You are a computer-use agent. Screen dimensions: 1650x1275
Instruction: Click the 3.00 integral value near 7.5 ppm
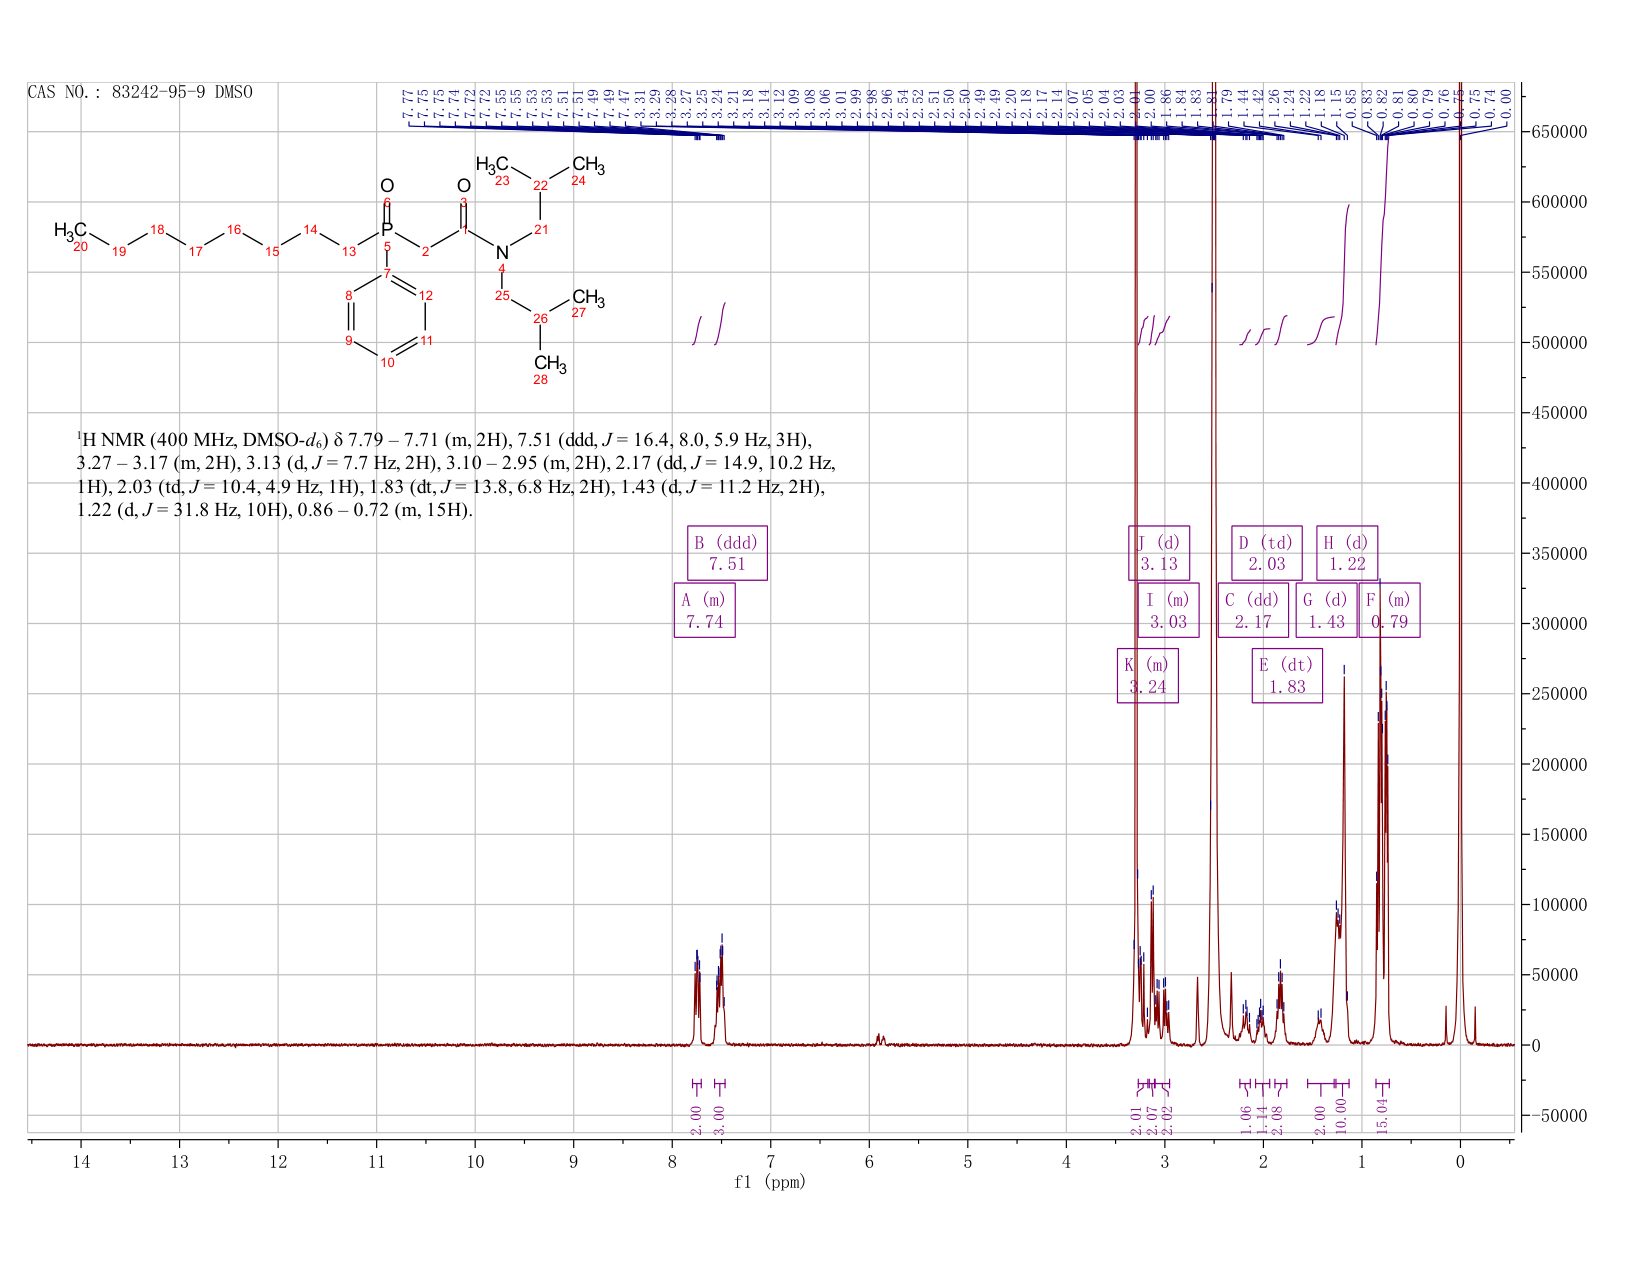coord(718,1120)
